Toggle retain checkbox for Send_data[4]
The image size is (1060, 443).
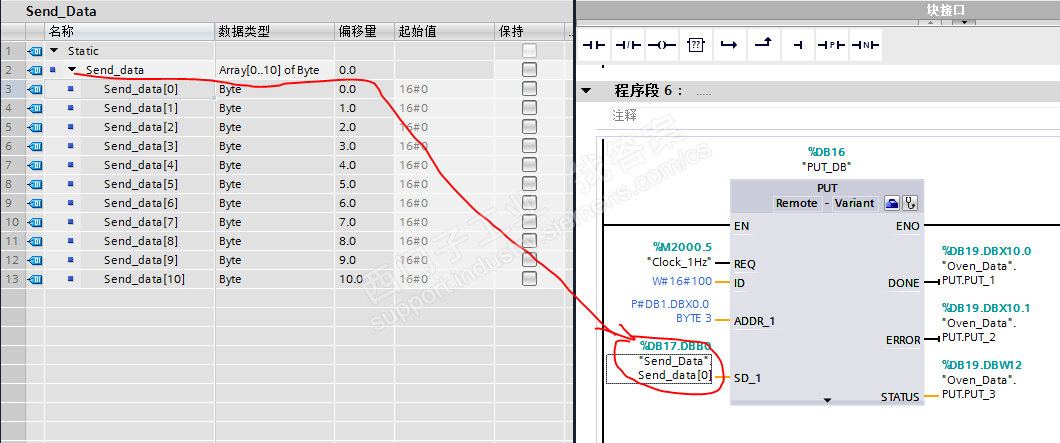point(529,164)
